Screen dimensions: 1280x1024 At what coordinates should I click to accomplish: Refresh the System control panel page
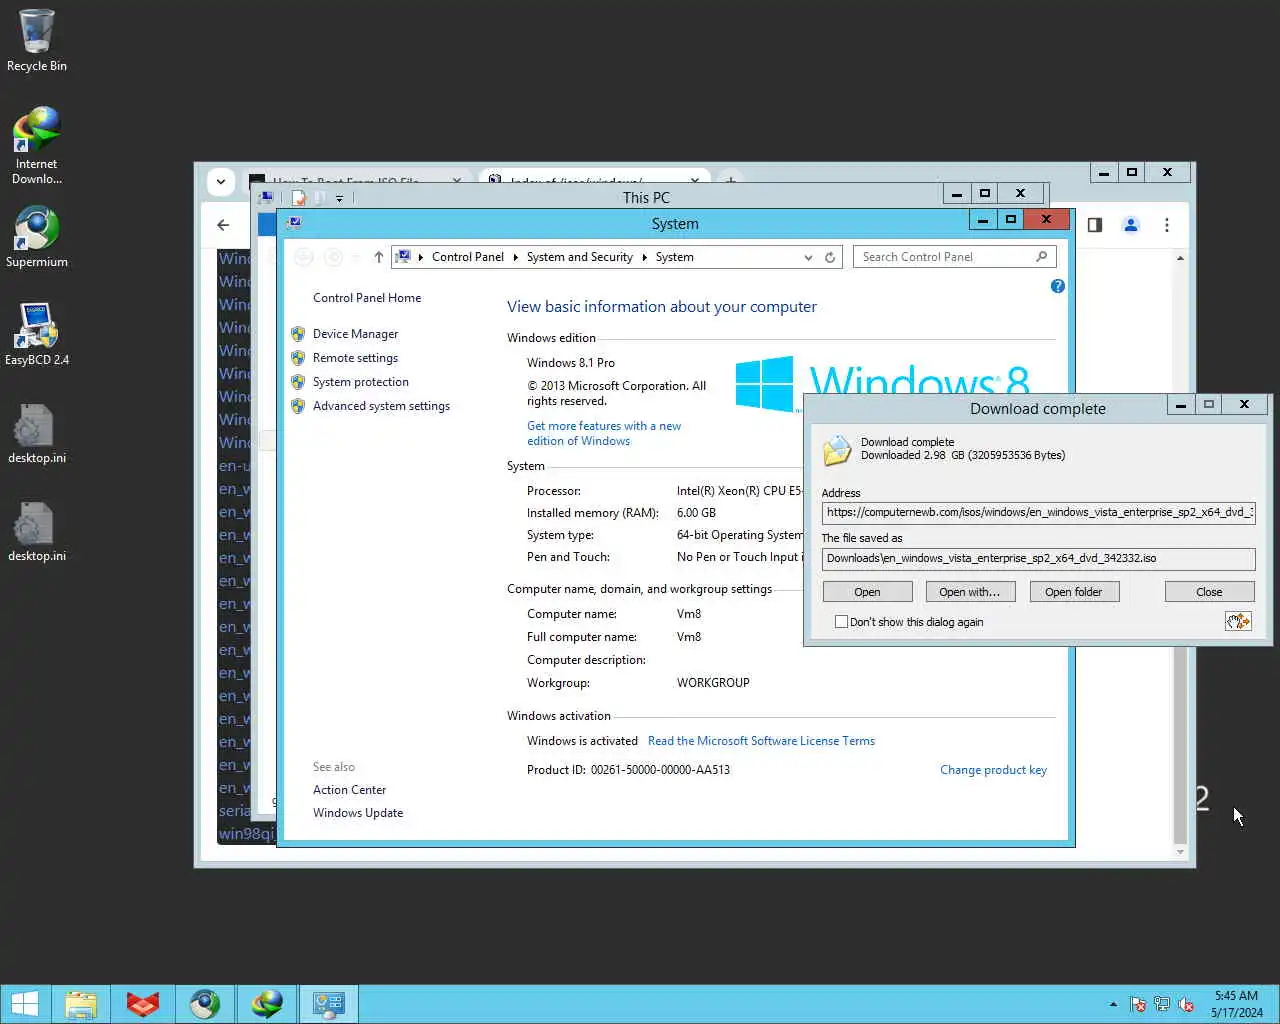[x=829, y=257]
